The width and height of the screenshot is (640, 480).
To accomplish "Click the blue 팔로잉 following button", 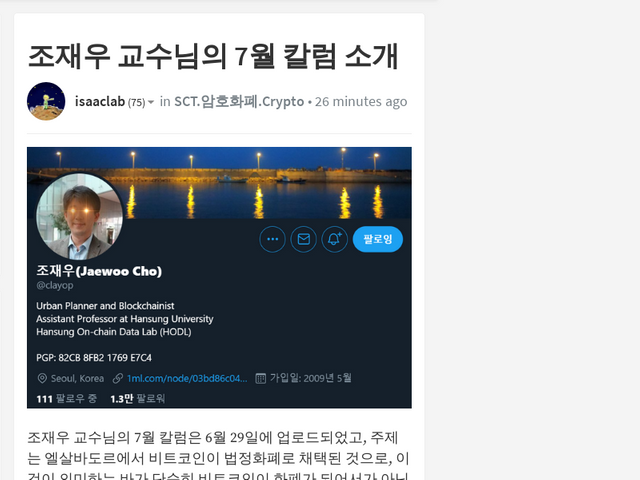I will point(378,239).
